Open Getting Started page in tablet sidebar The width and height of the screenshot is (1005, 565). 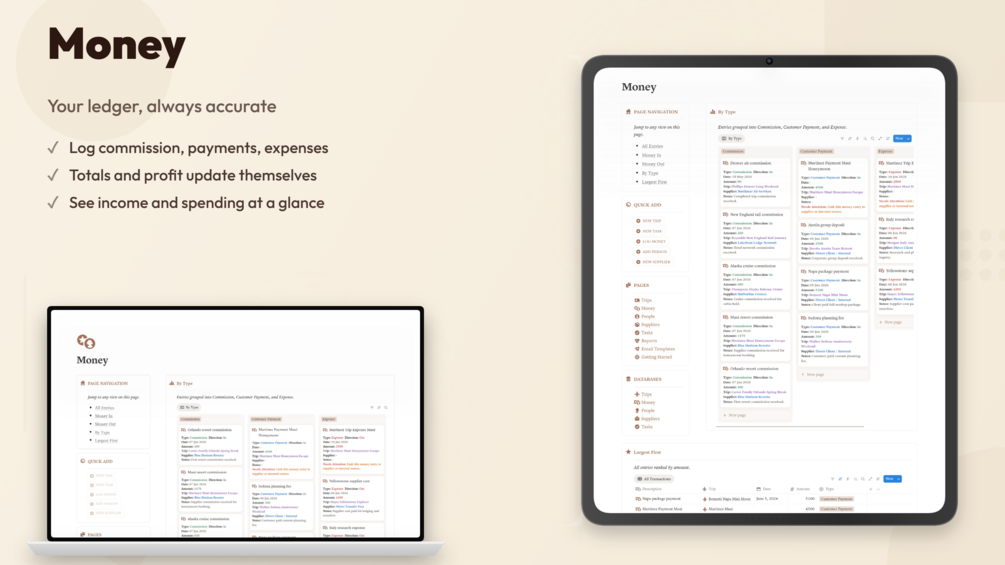tap(653, 357)
